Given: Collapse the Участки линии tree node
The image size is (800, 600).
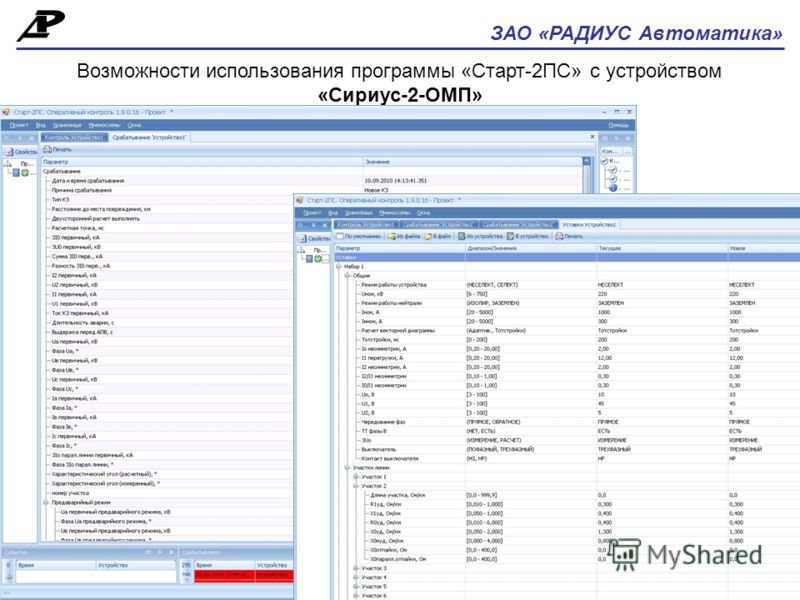Looking at the screenshot, I should pos(347,467).
